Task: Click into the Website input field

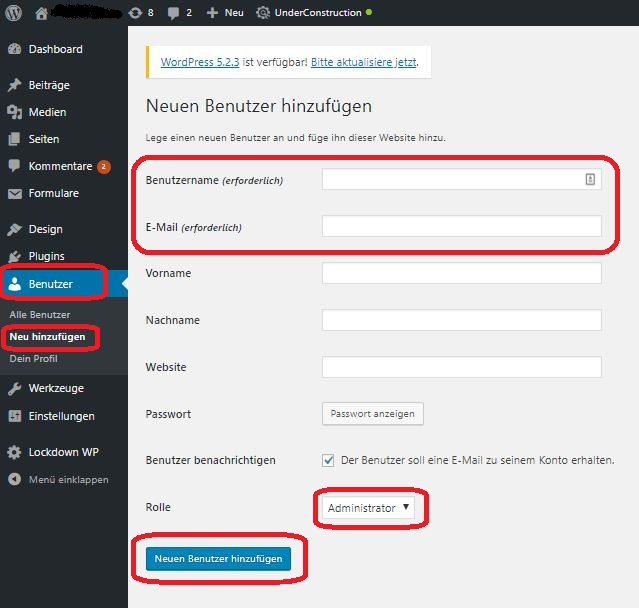Action: pos(462,367)
